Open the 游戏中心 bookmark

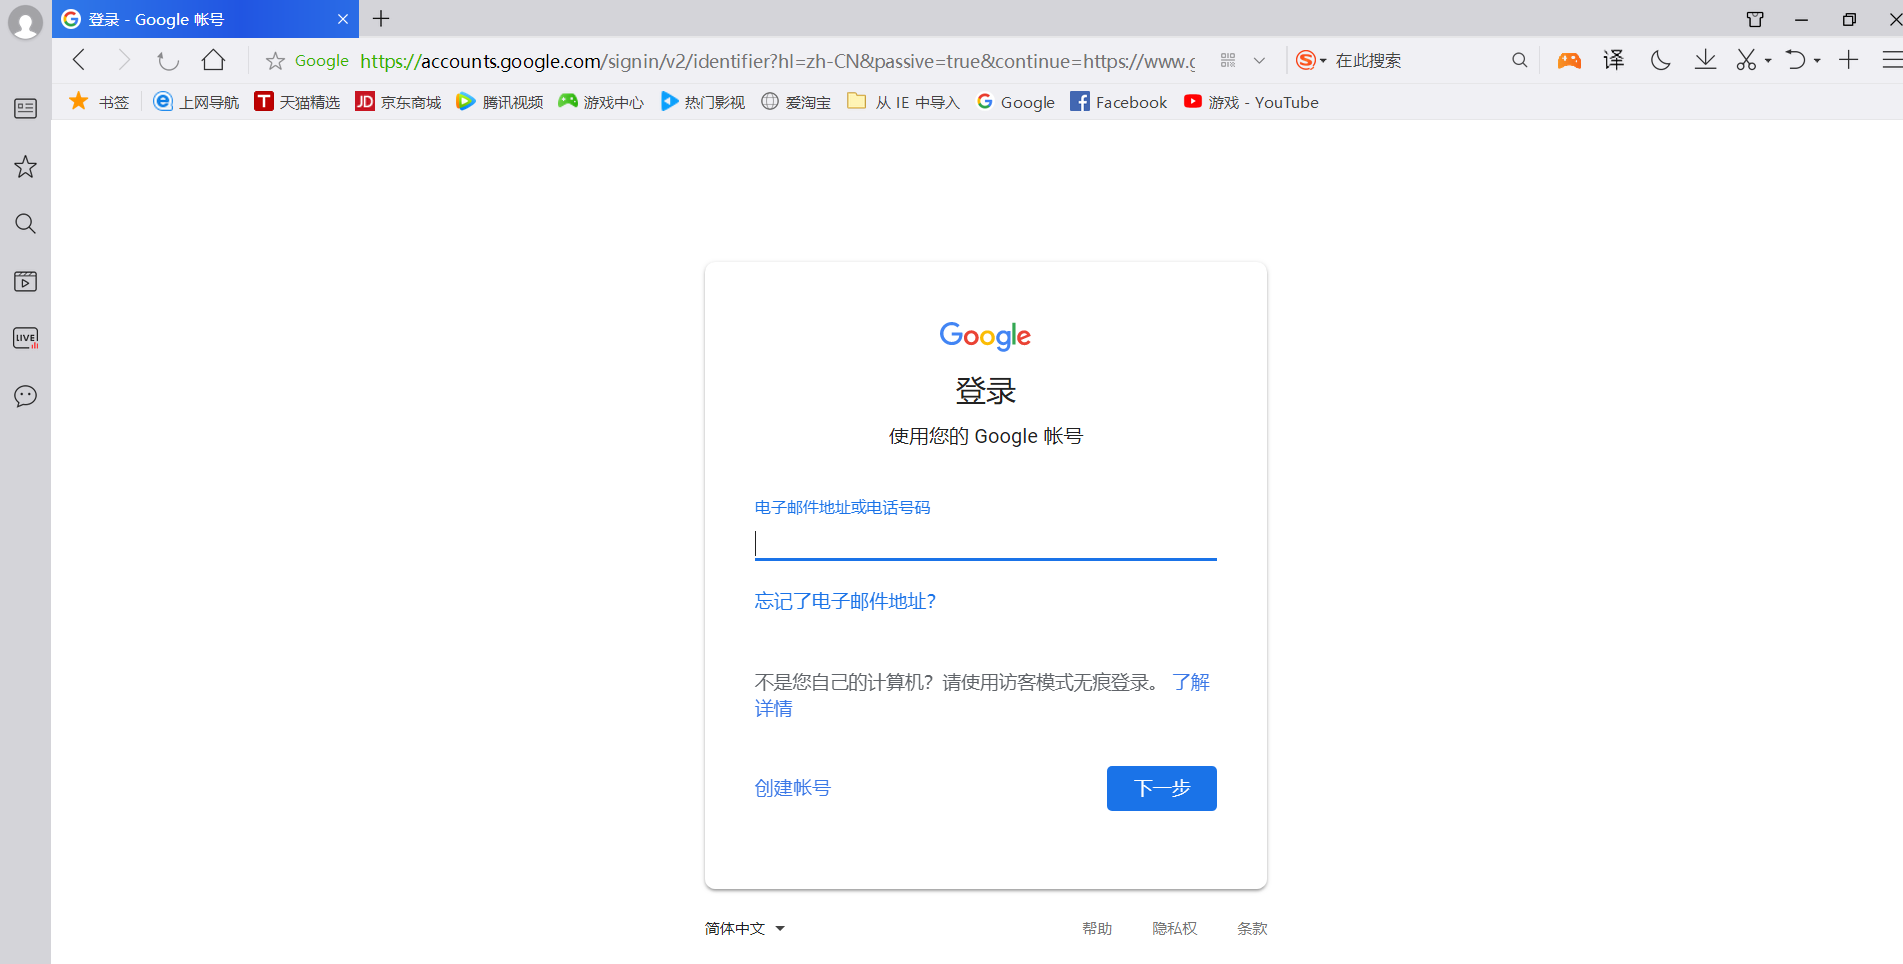tap(601, 102)
